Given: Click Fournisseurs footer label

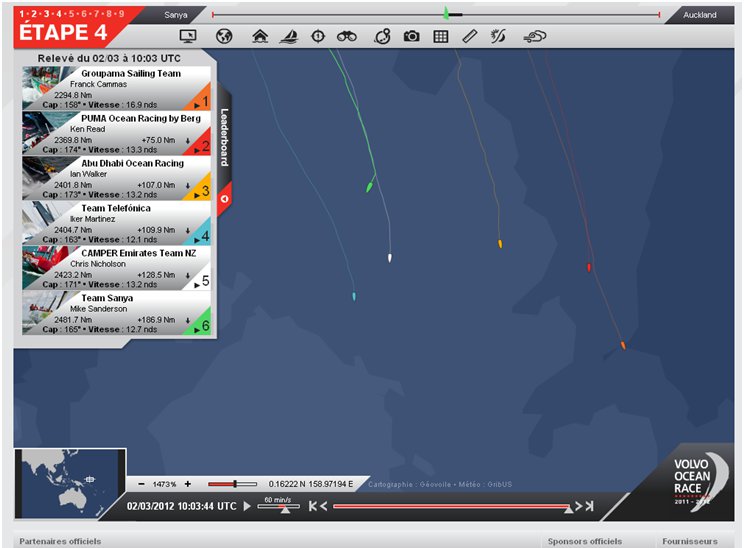Looking at the screenshot, I should tap(690, 541).
